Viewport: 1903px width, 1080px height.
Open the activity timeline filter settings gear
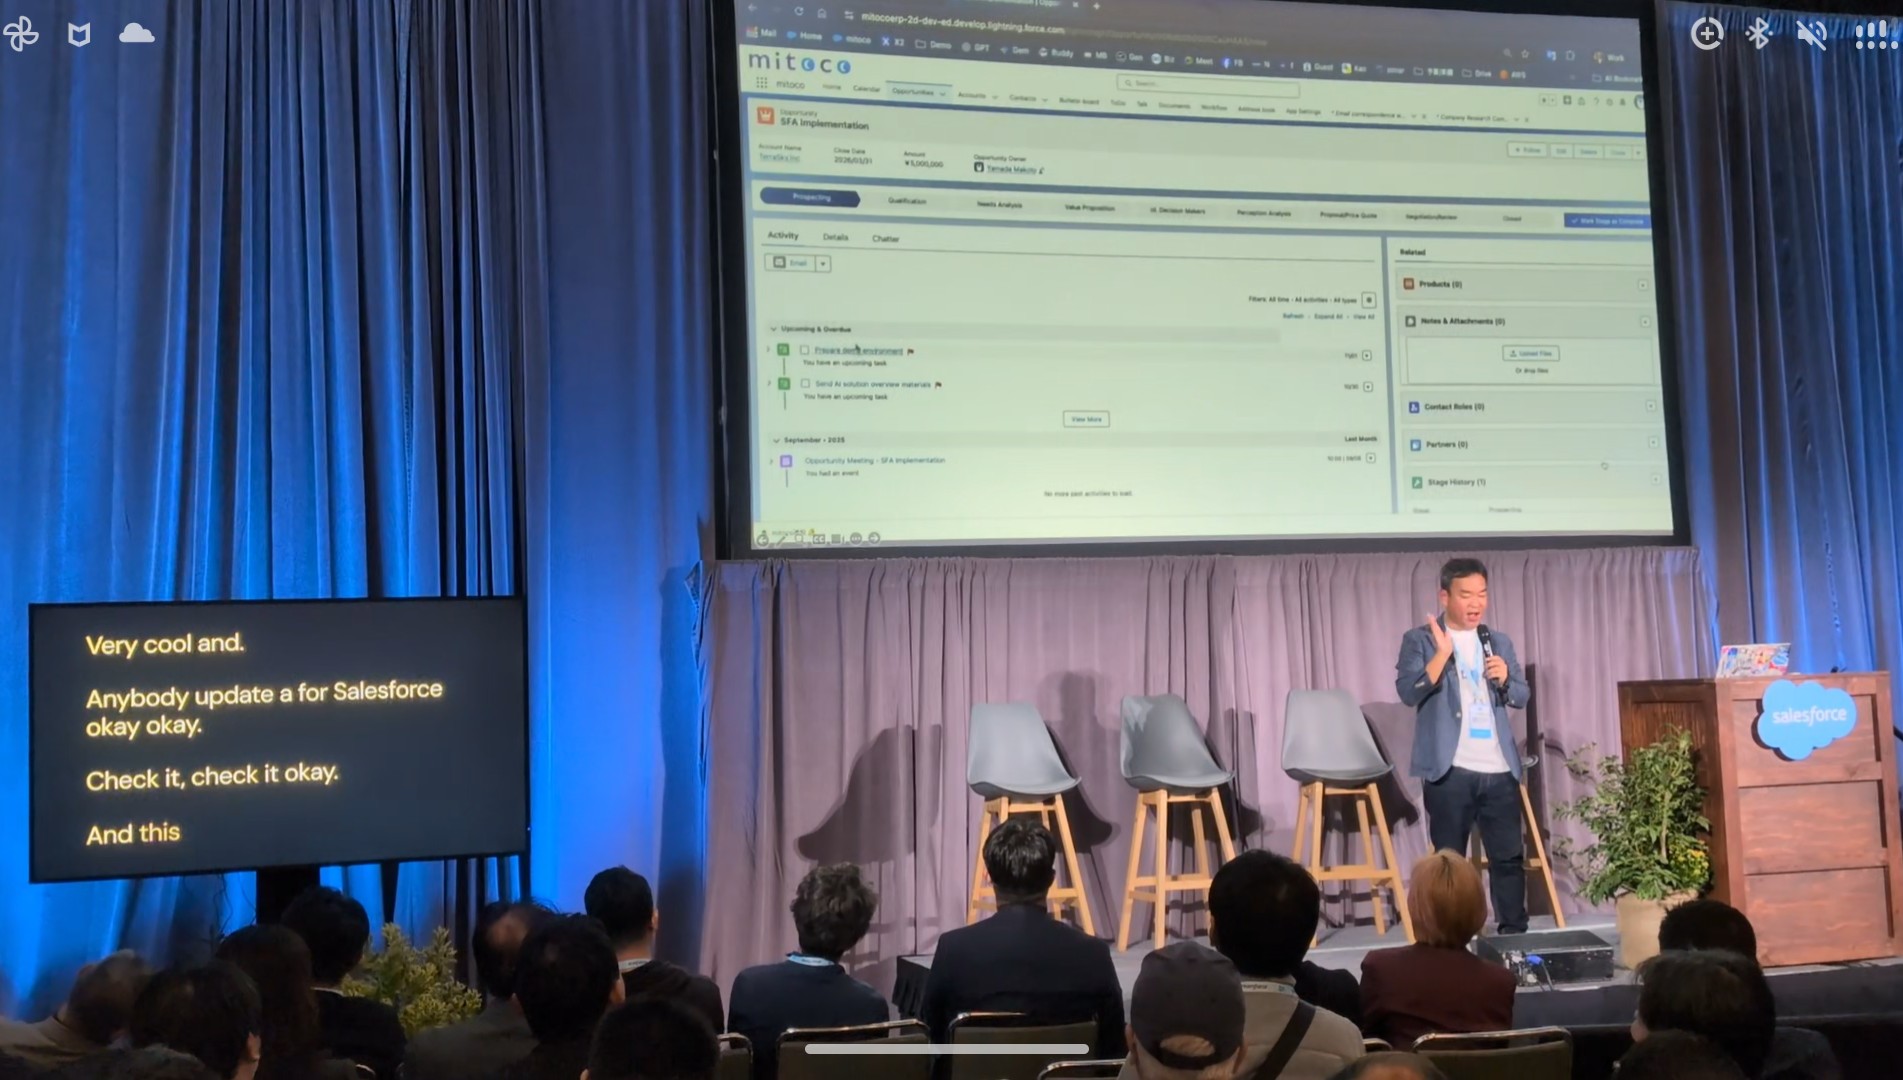(1368, 300)
